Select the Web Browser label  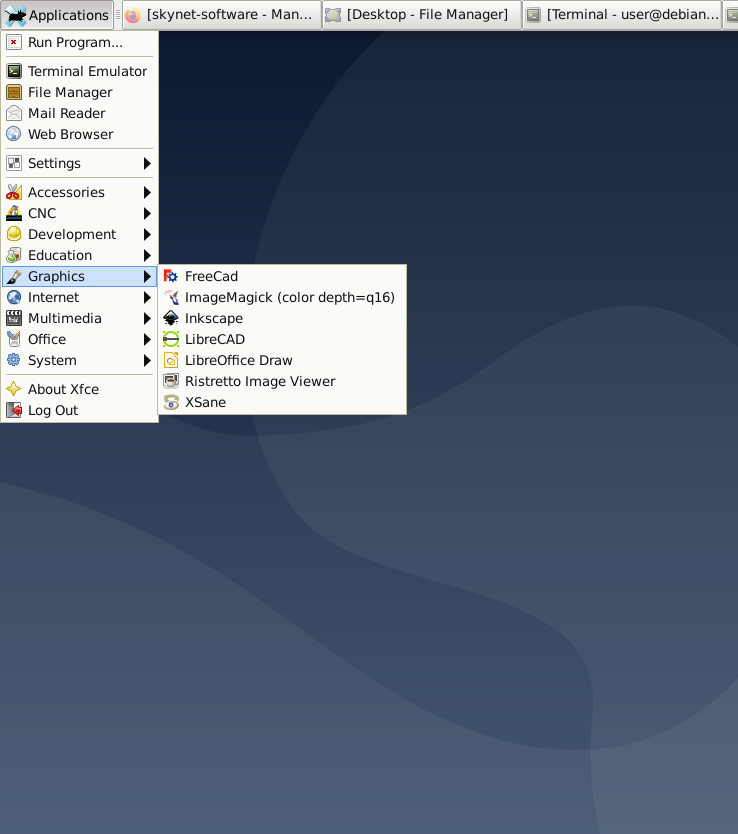(71, 134)
